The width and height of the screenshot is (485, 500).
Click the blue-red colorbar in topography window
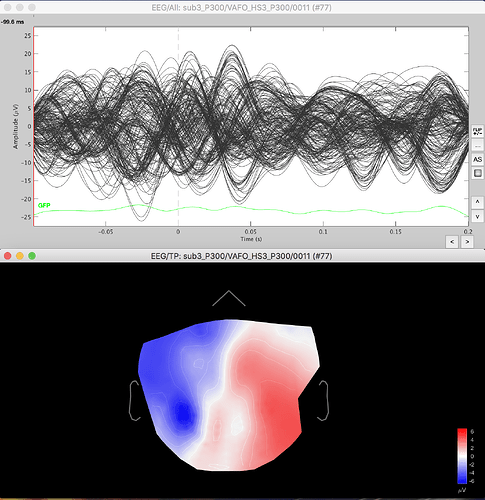[462, 456]
